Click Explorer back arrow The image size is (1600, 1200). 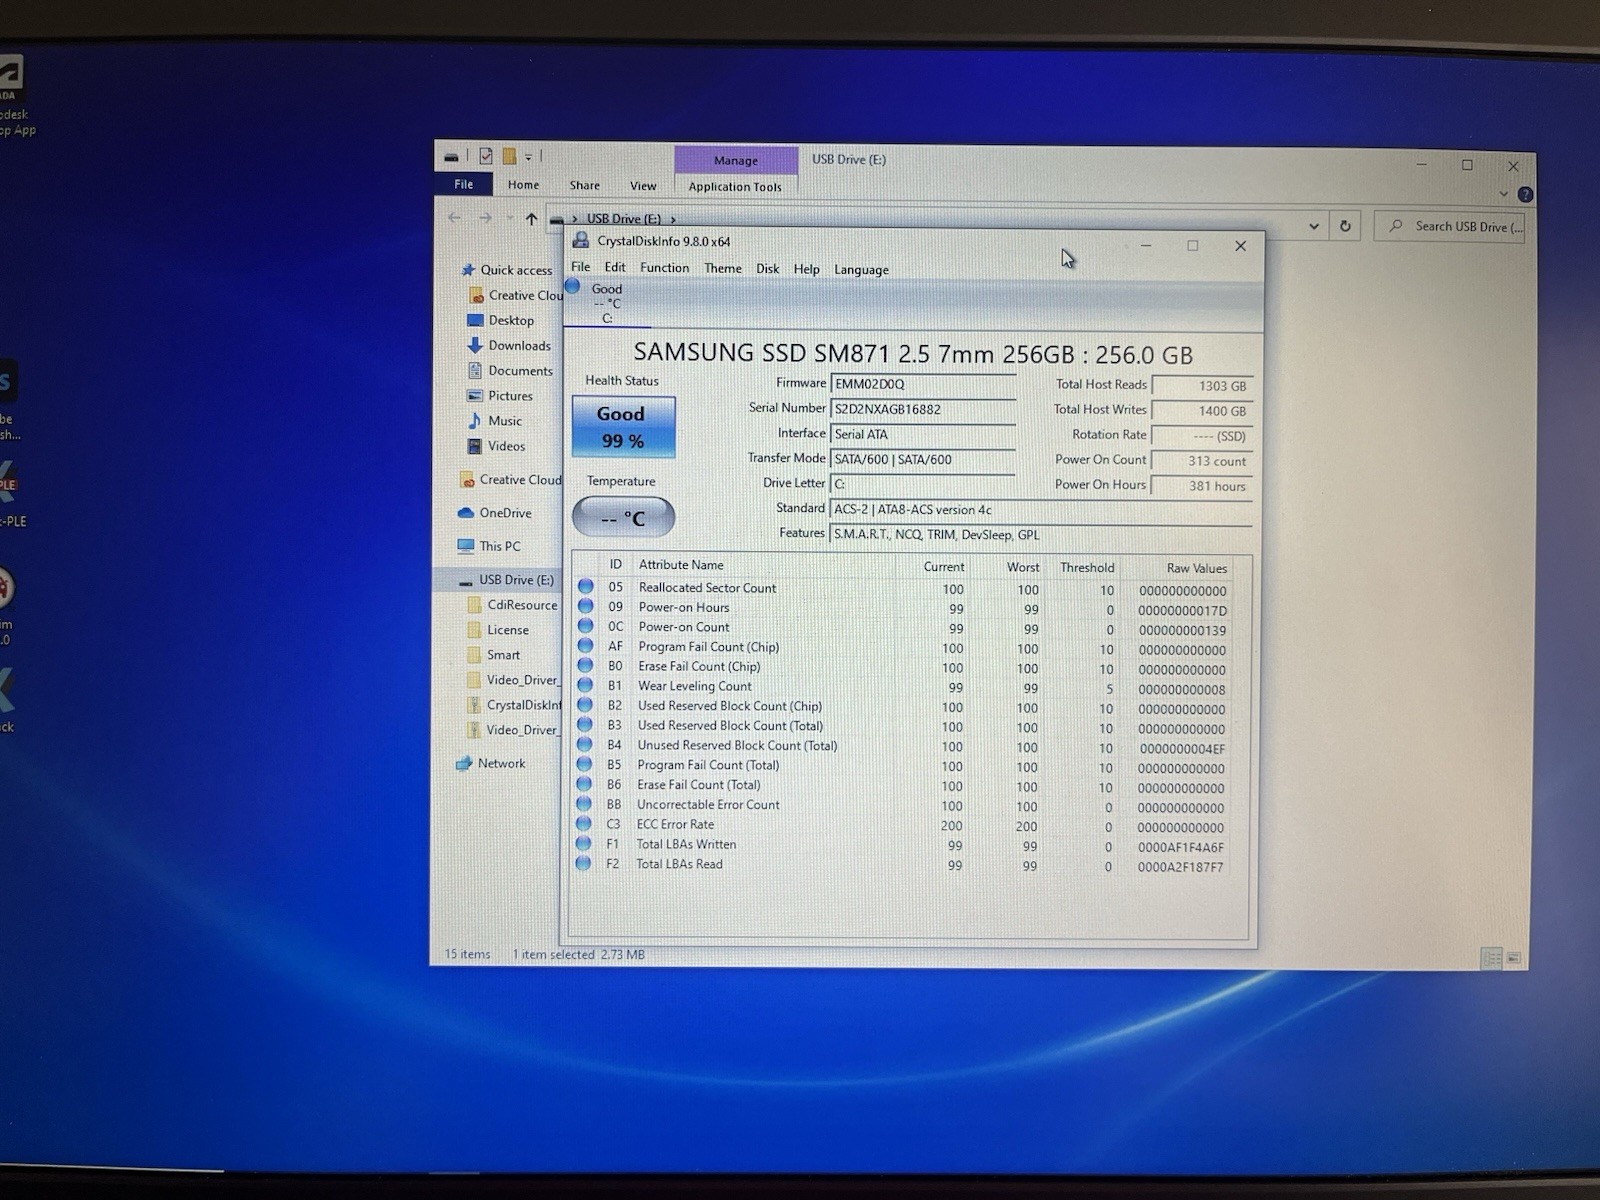(x=455, y=218)
